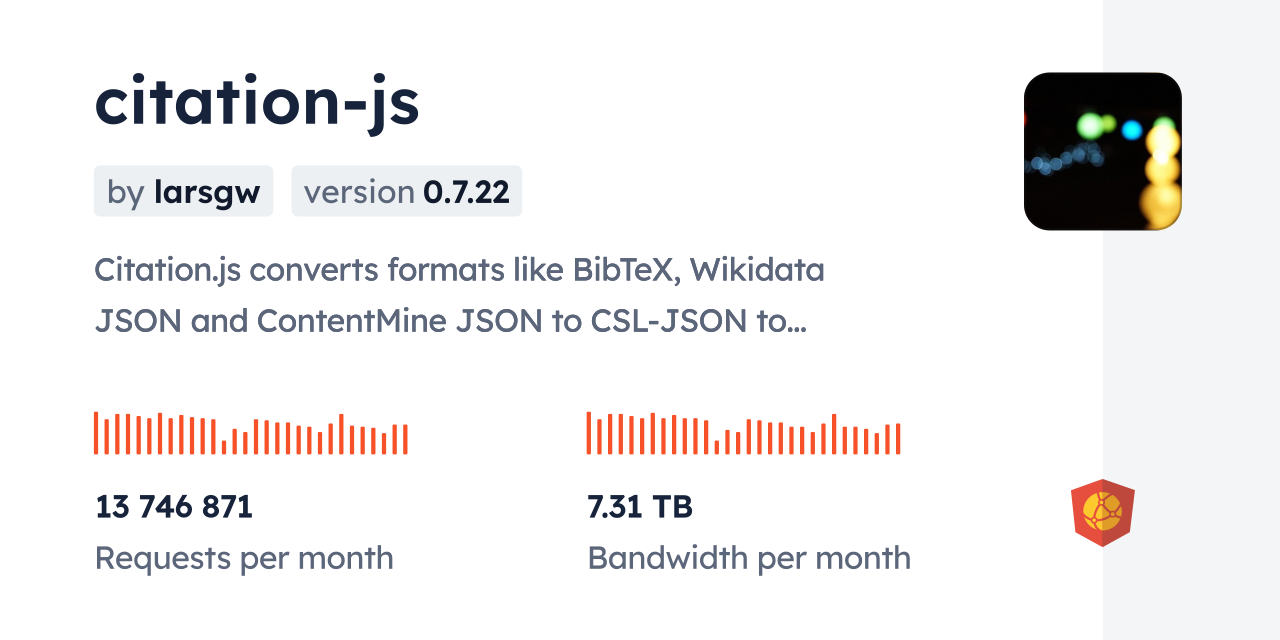Click the middle of the bandwidth sparkline chart
This screenshot has height=640, width=1280.
point(743,435)
